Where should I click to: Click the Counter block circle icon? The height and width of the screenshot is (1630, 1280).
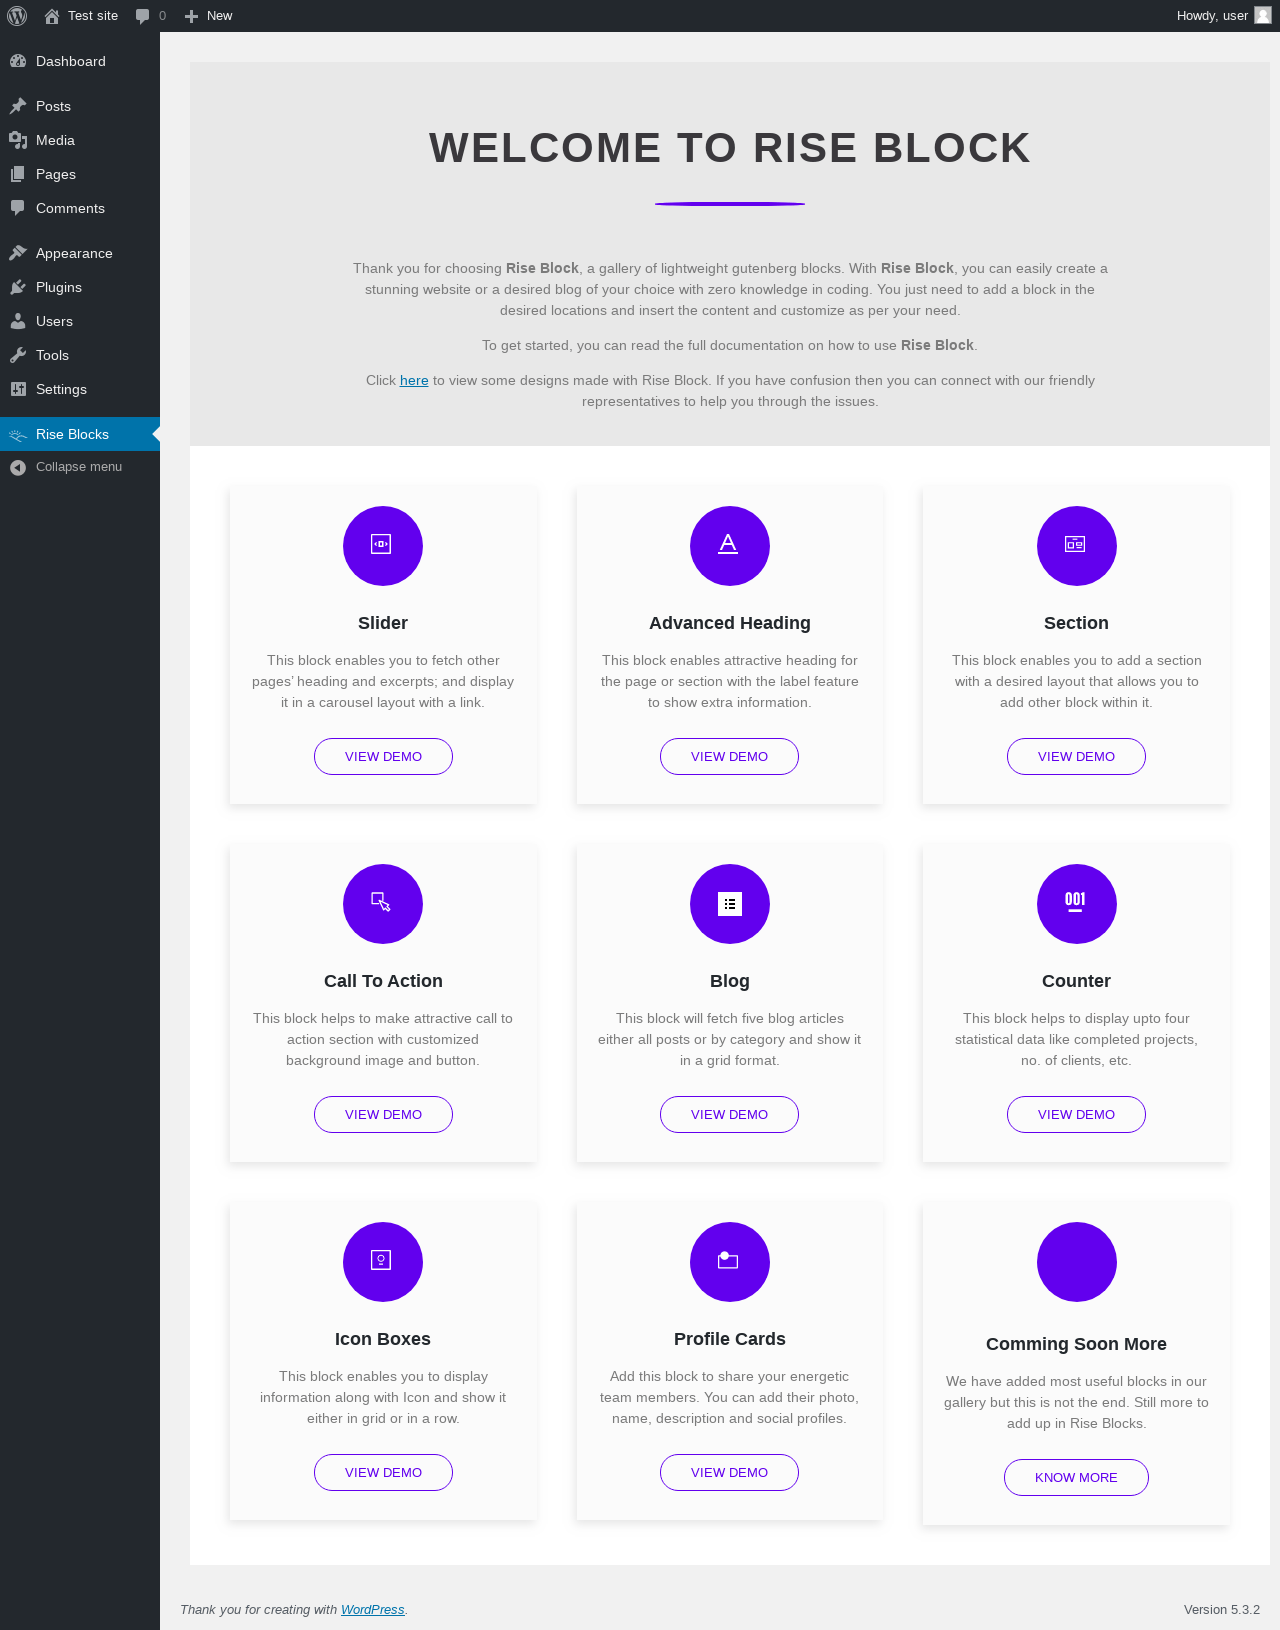click(x=1077, y=904)
